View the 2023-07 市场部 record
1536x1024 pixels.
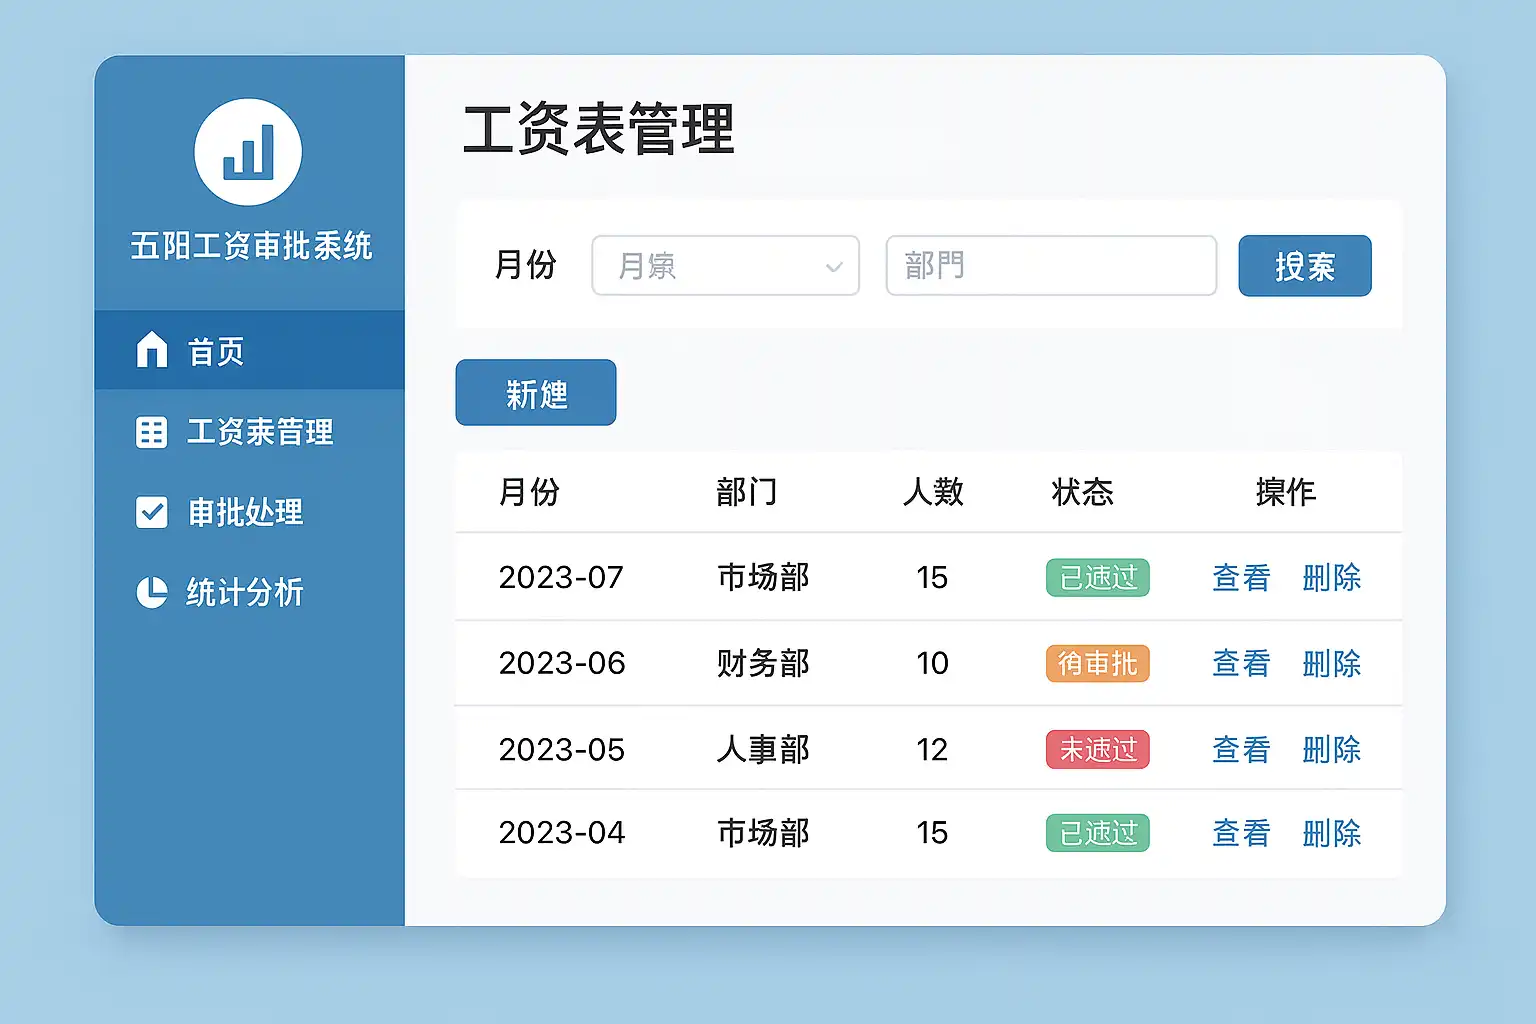(1241, 578)
